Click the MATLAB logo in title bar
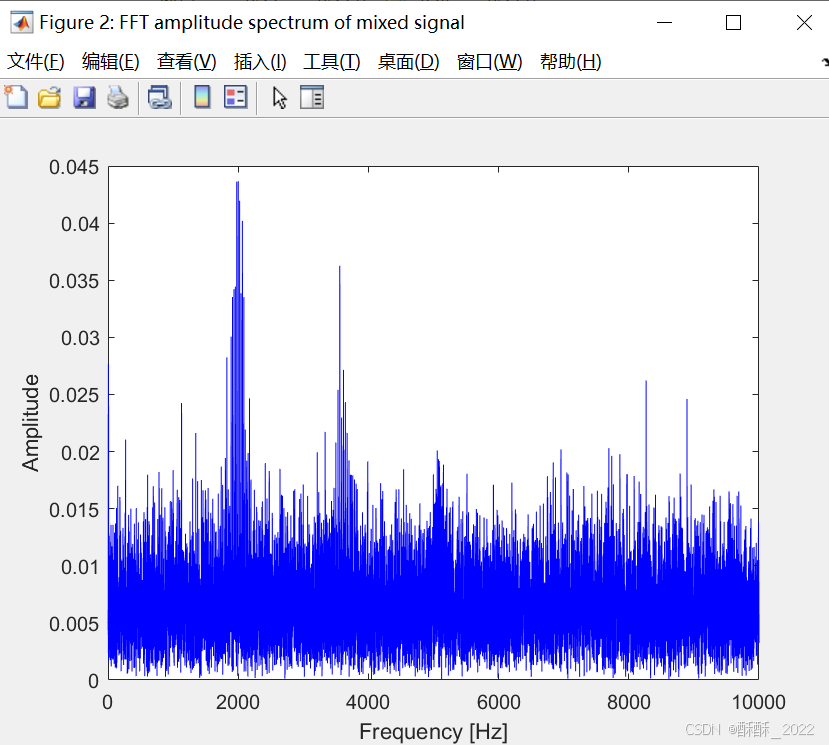This screenshot has width=829, height=745. [21, 23]
